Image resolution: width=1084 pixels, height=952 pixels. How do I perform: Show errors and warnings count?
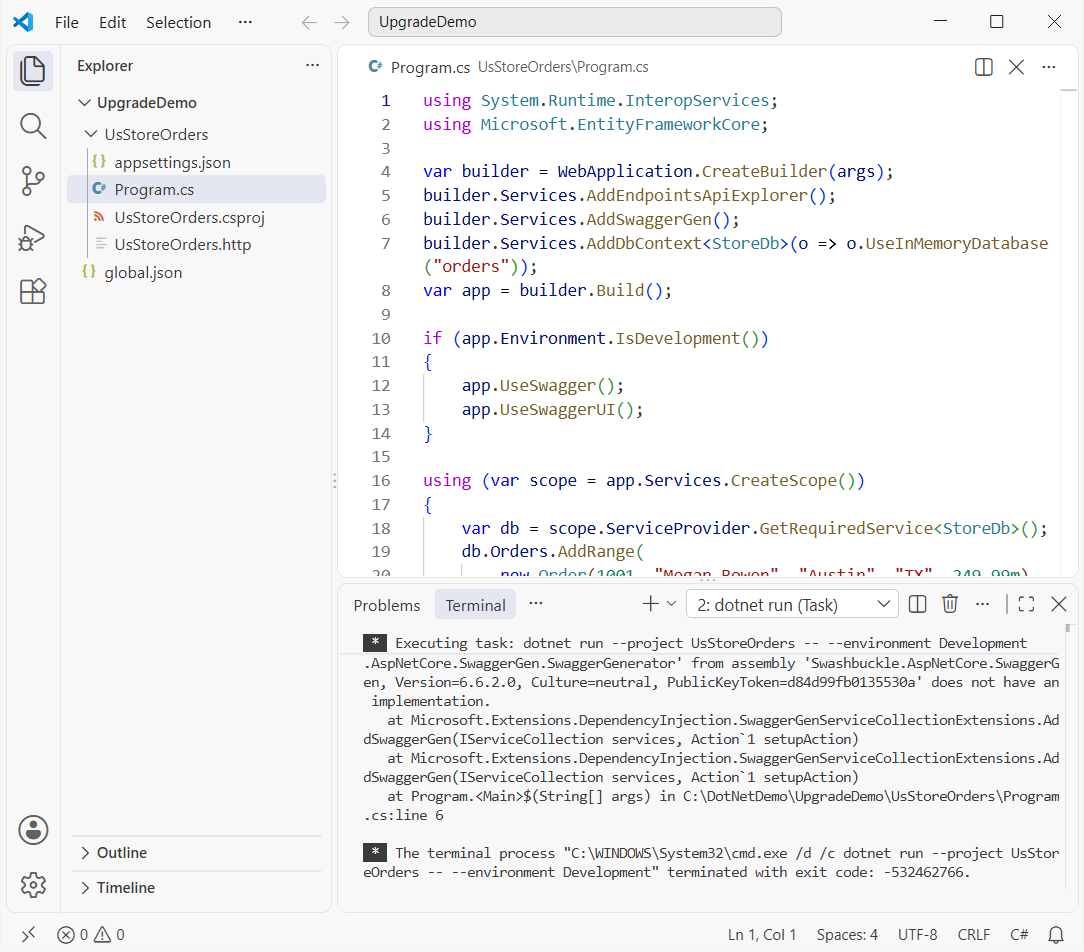91,935
